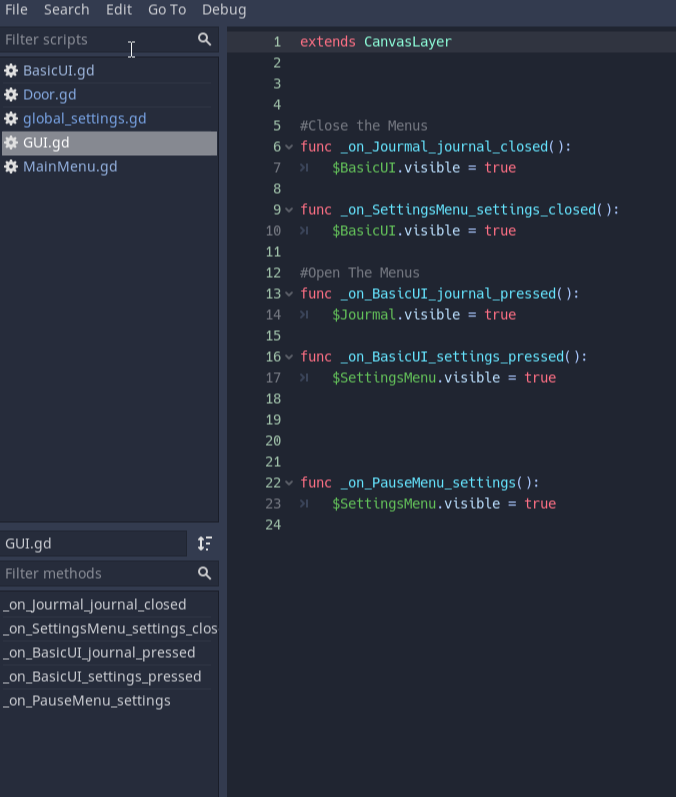Screen dimensions: 676x797
Task: Fold the _on_BasicUI_journal_pressed function on line 13
Action: (290, 294)
